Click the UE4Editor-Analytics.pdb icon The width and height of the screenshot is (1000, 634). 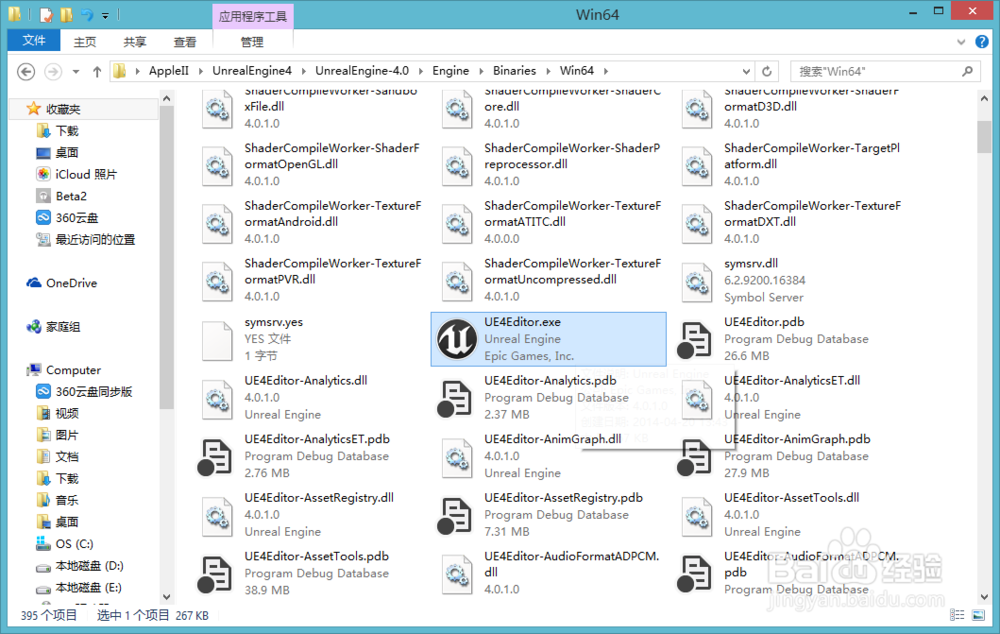[455, 399]
